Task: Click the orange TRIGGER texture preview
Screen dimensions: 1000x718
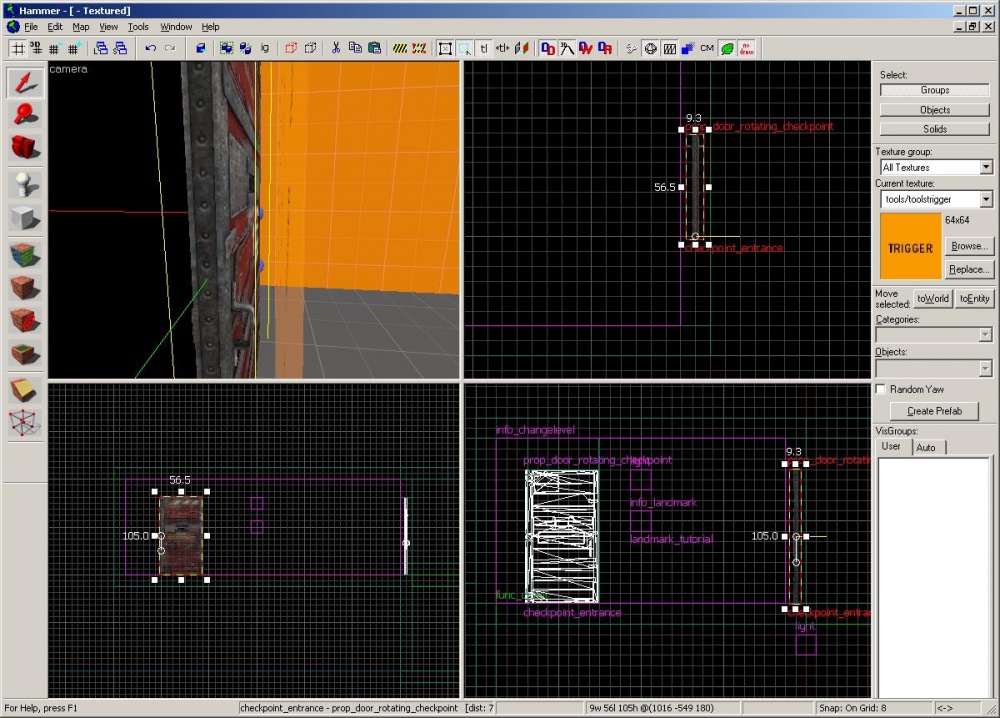Action: 910,245
